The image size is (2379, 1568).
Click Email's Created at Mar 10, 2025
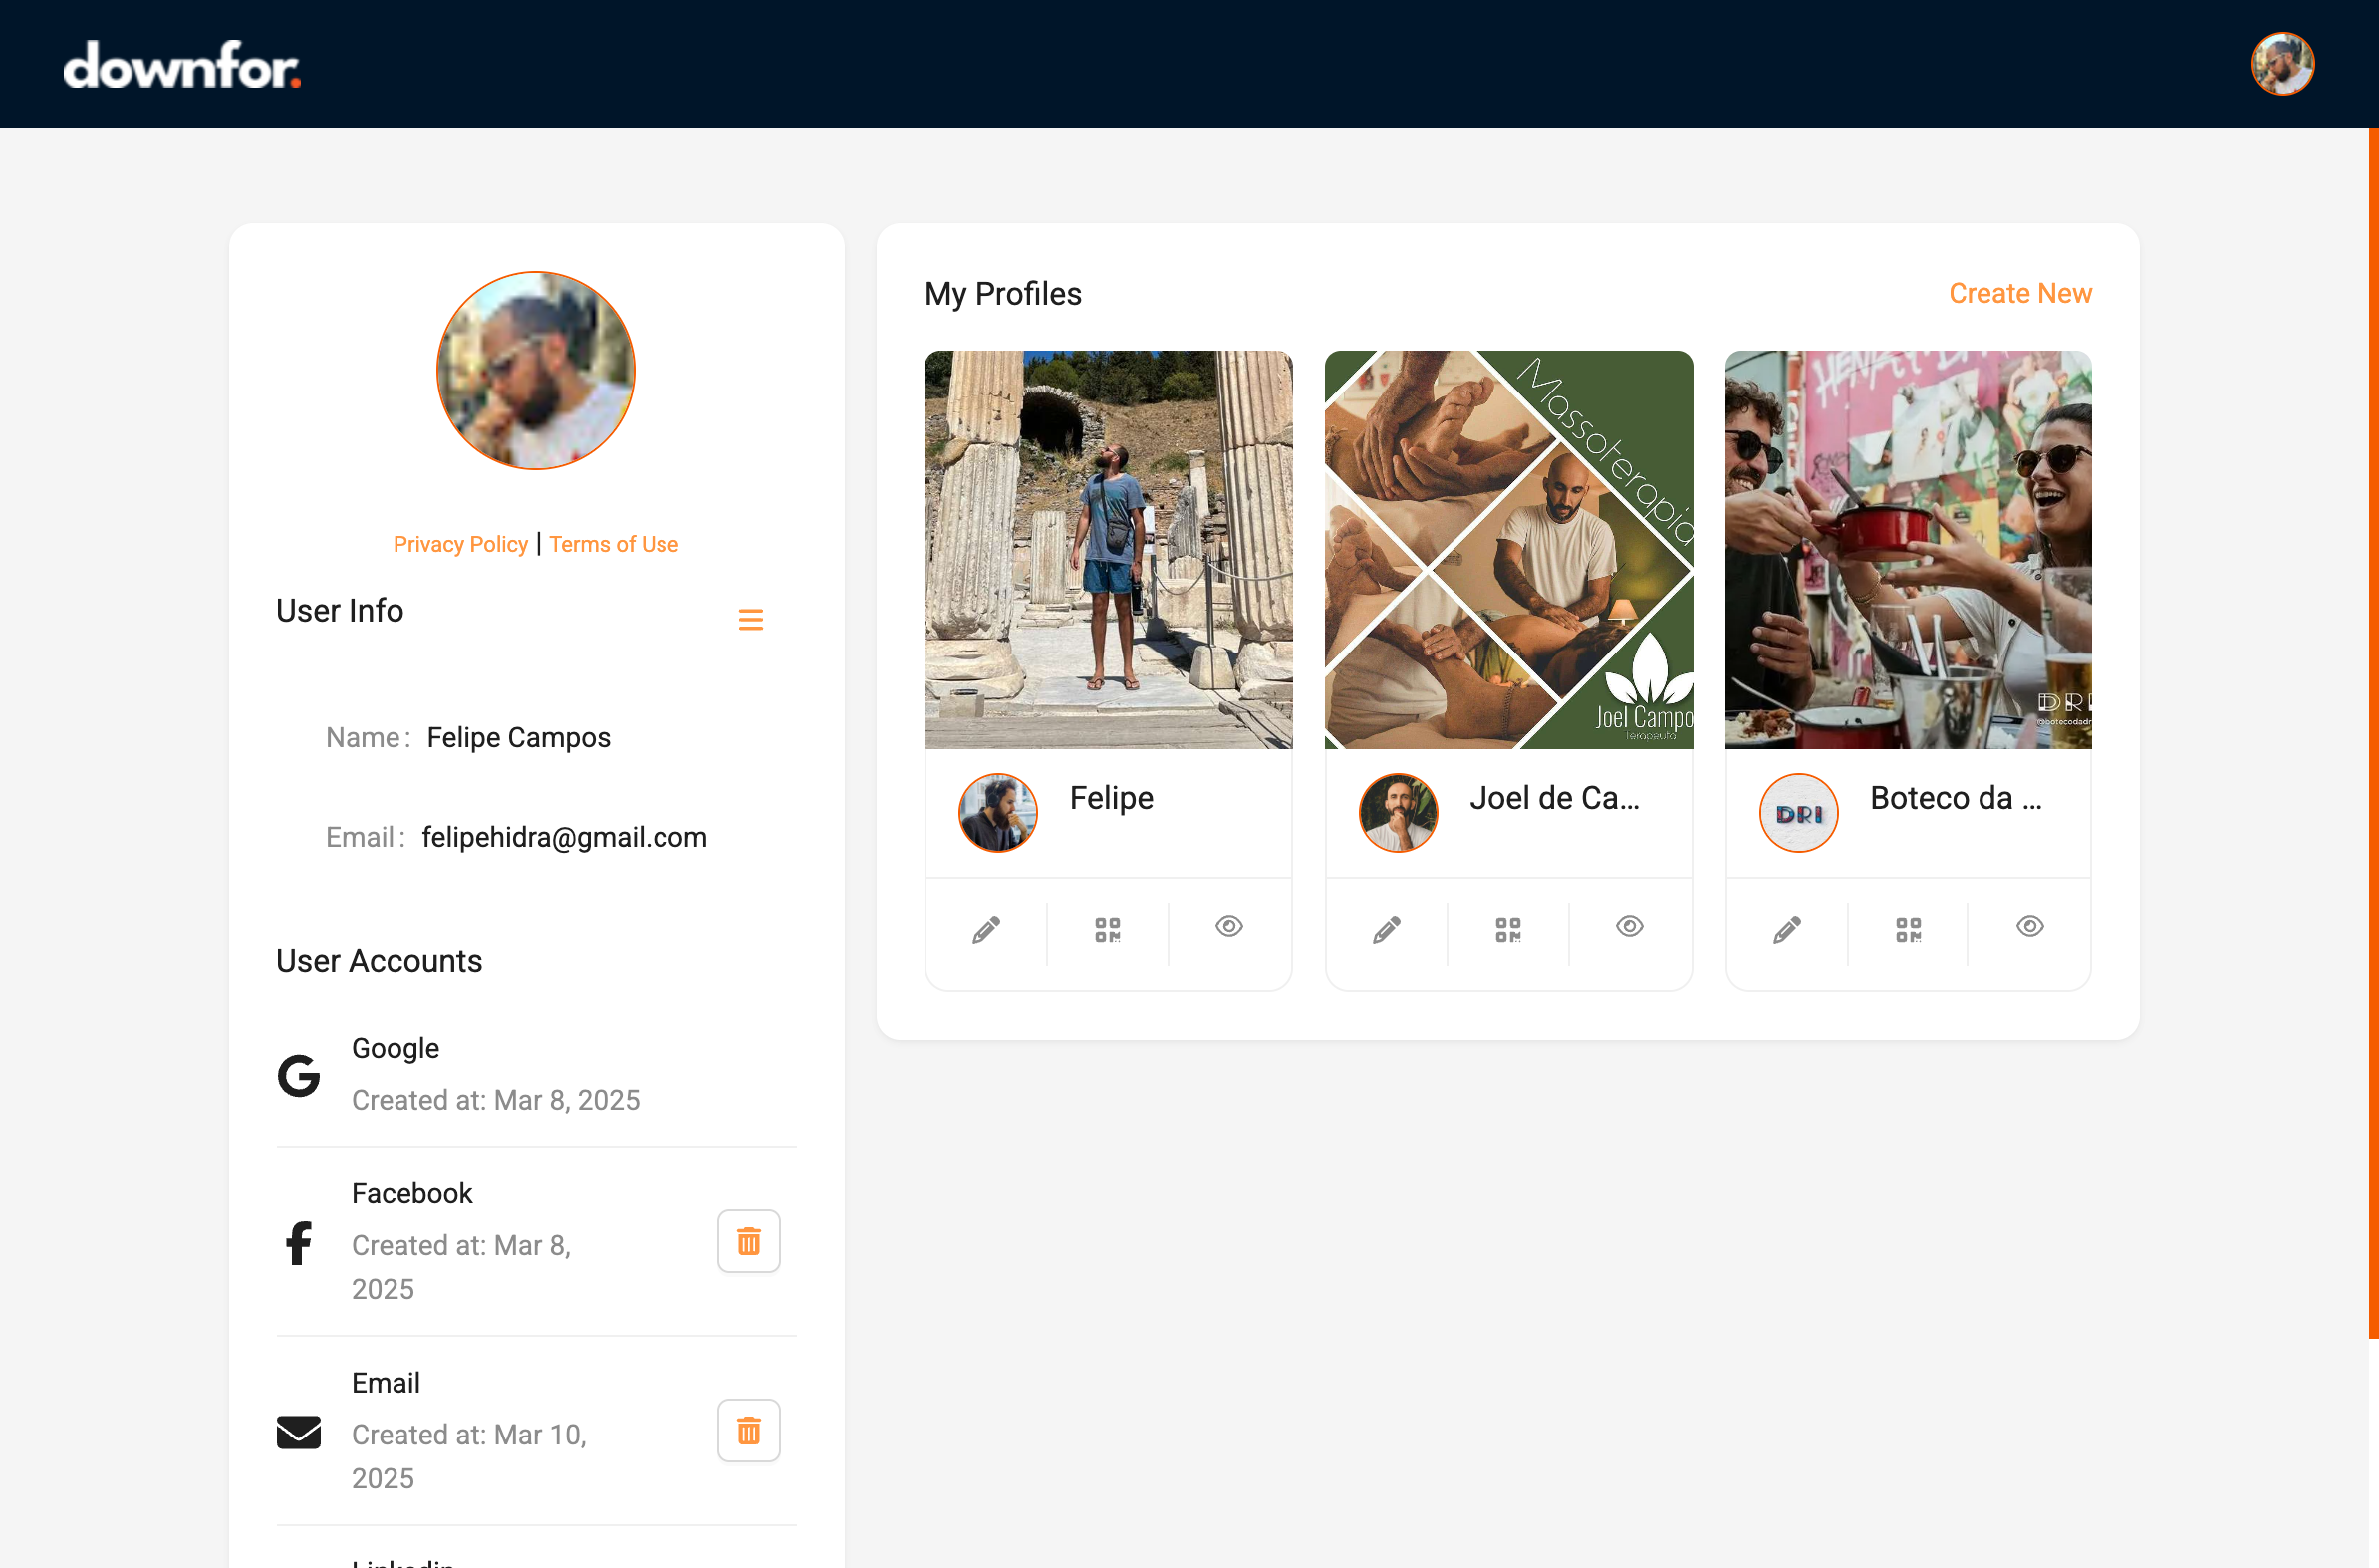coord(469,1456)
